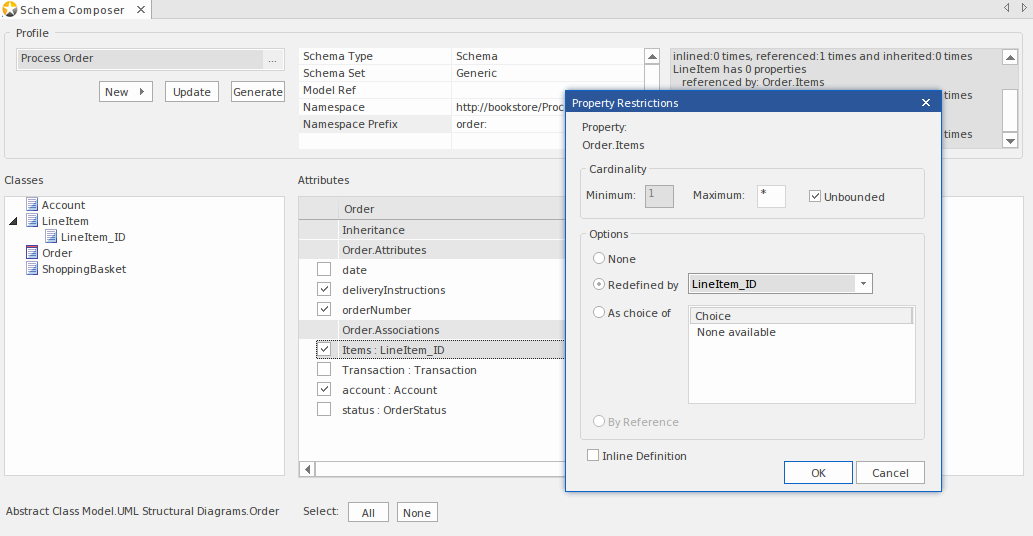1033x536 pixels.
Task: Click the ShoppingBasket class icon
Action: point(32,269)
